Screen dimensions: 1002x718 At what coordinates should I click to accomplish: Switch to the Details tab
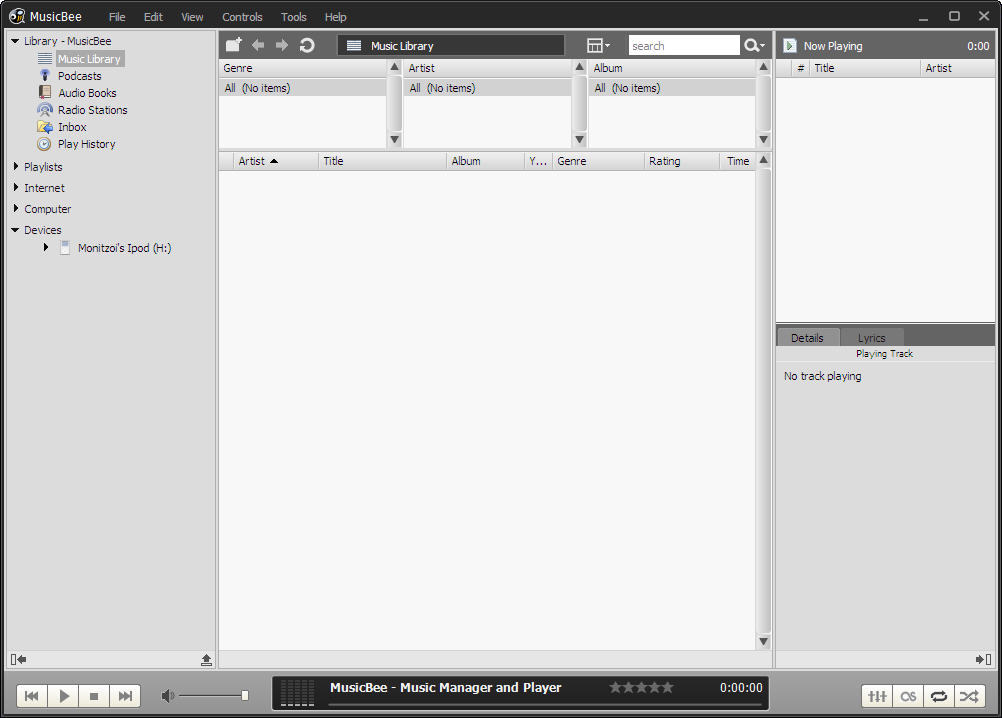coord(807,337)
